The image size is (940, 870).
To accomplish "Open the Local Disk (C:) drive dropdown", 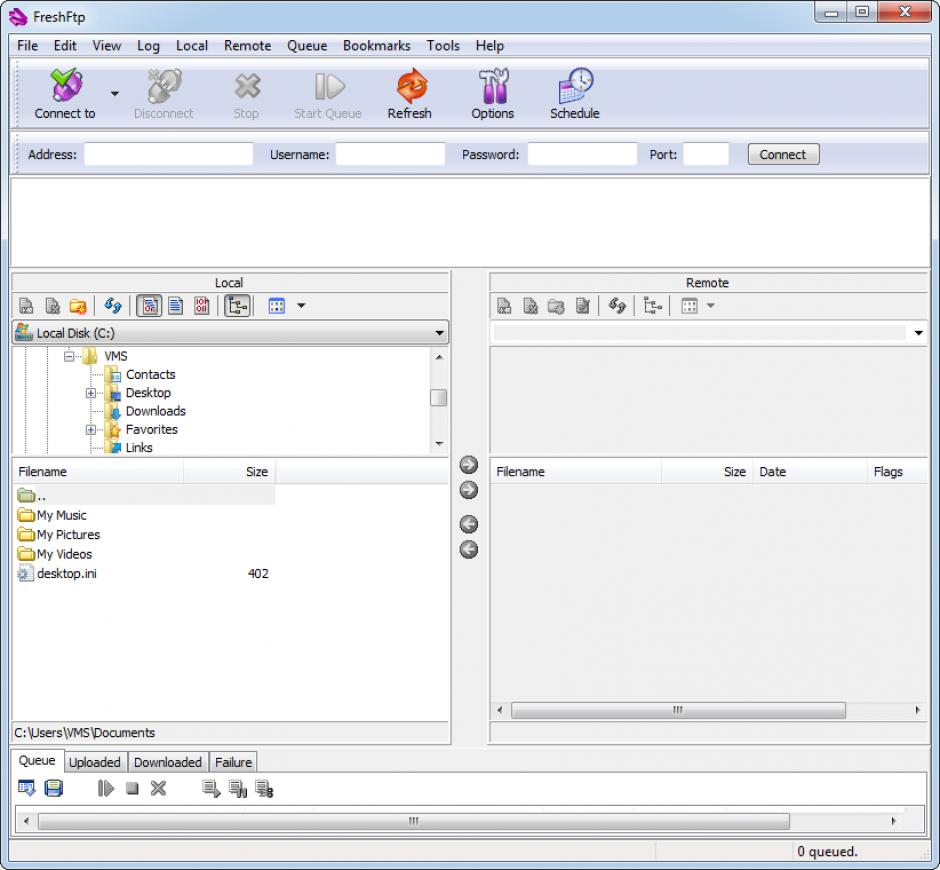I will click(x=230, y=333).
